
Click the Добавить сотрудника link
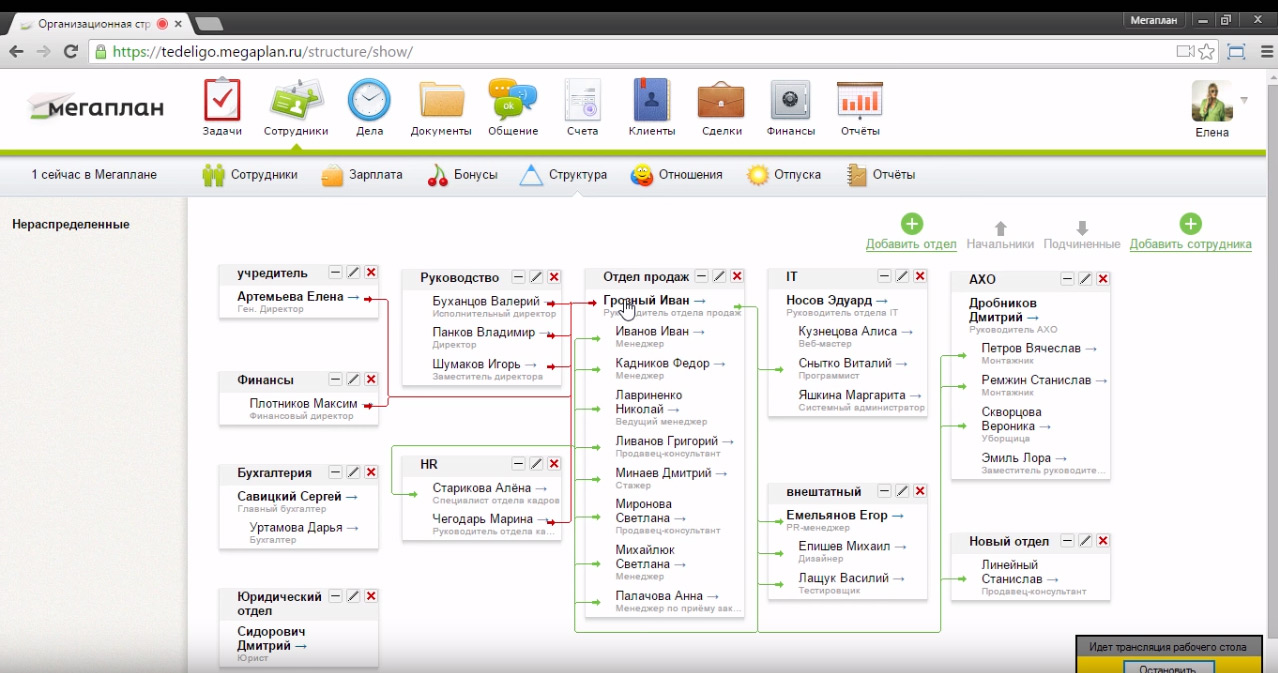coord(1190,244)
